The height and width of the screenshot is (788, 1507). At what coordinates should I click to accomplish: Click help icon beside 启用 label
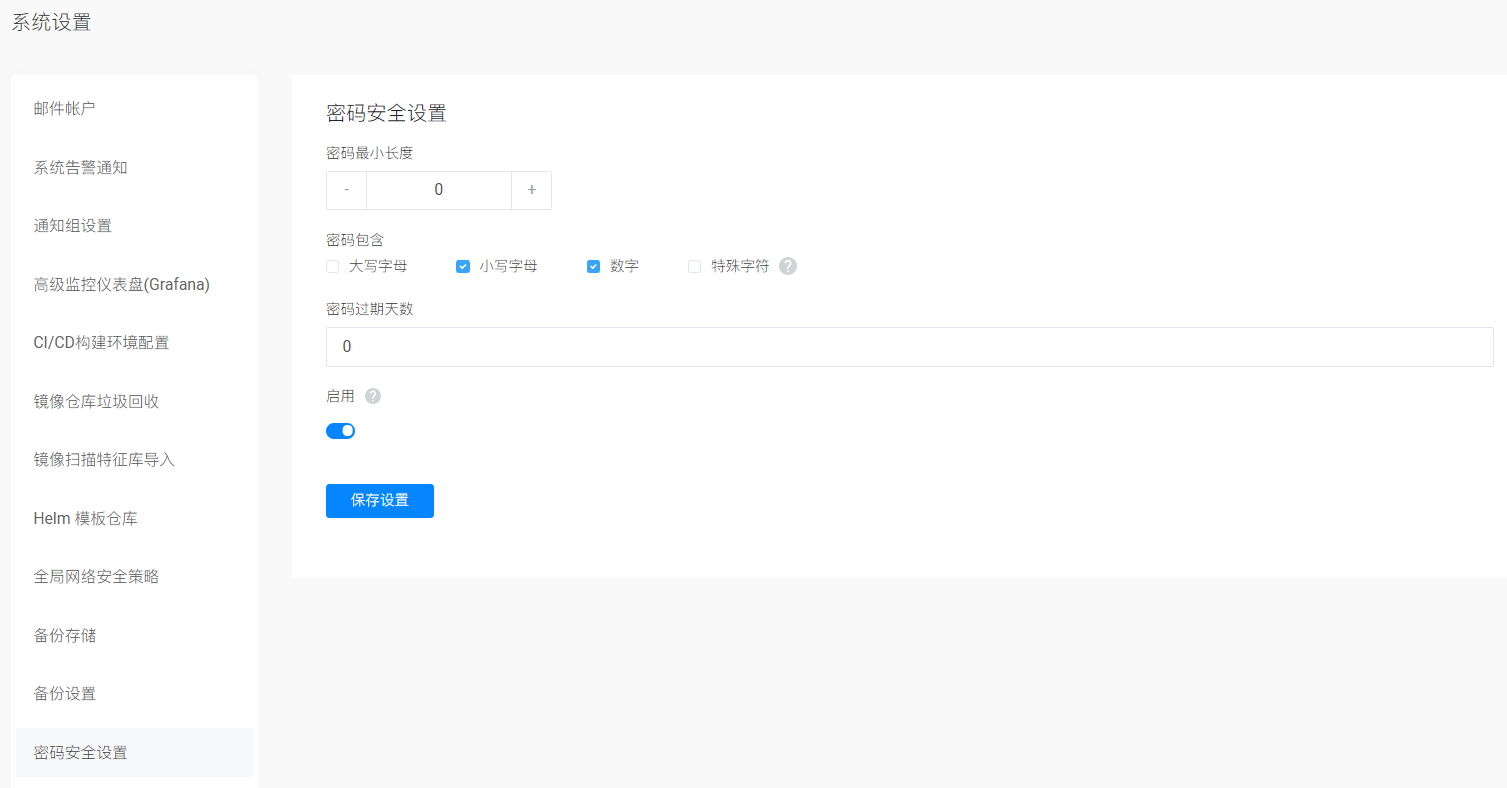(373, 396)
